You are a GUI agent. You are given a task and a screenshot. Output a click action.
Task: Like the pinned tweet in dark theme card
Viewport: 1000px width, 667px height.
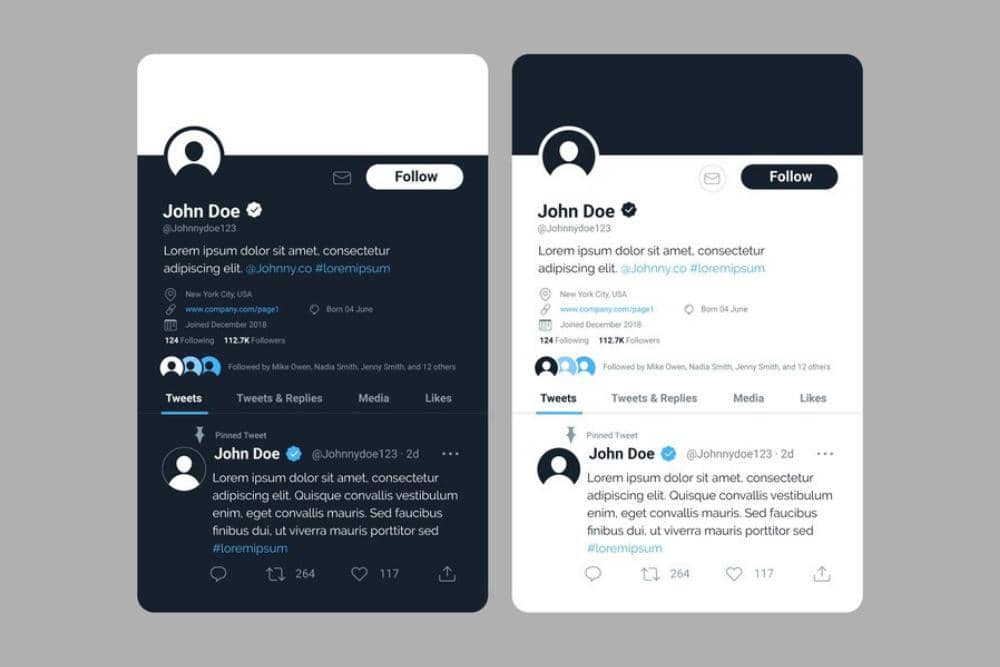(359, 574)
